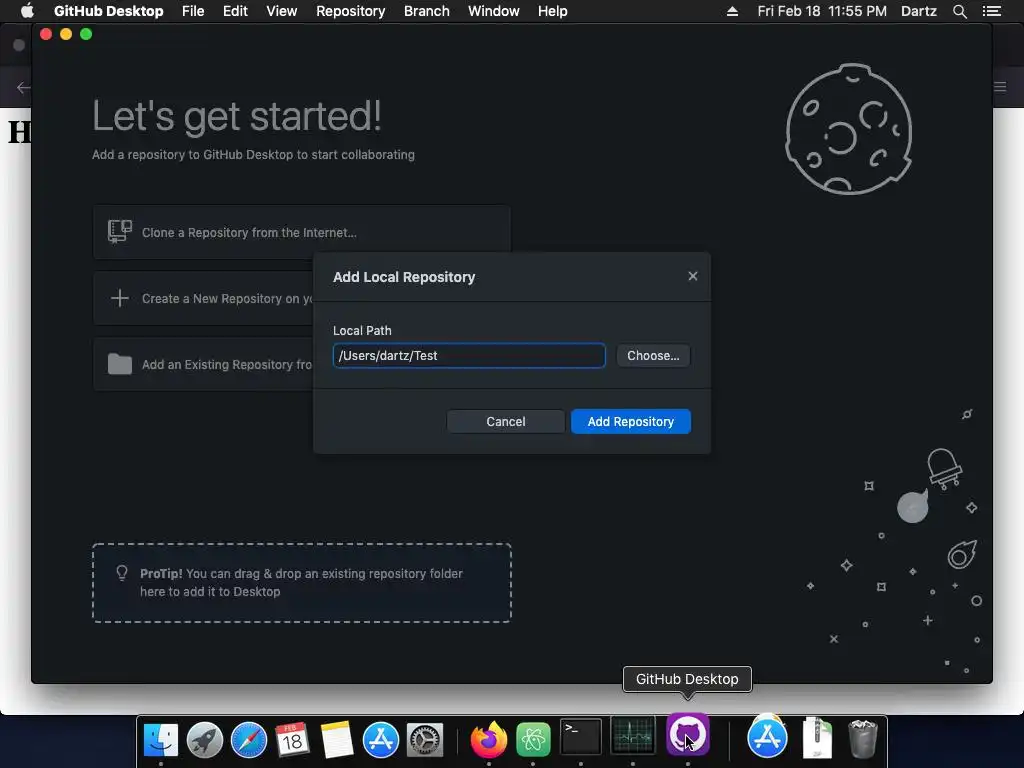Click GitHub Desktop icon in the Dock
This screenshot has width=1024, height=768.
tap(688, 733)
